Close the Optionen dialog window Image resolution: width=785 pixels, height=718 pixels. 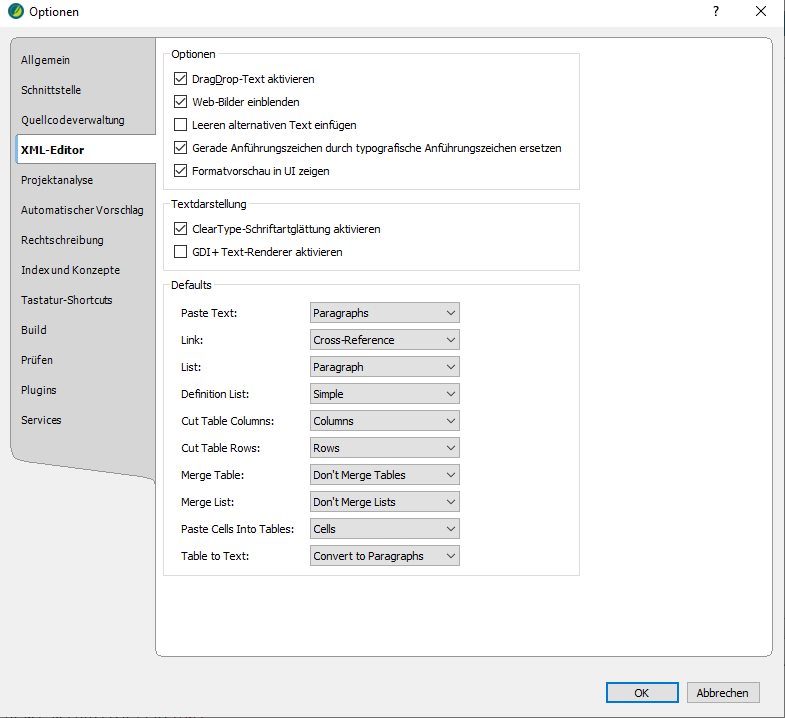(761, 12)
